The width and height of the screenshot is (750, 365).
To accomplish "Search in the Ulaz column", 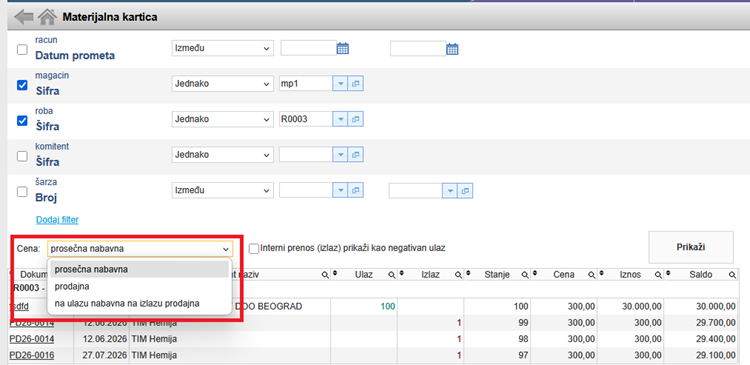I will (391, 275).
